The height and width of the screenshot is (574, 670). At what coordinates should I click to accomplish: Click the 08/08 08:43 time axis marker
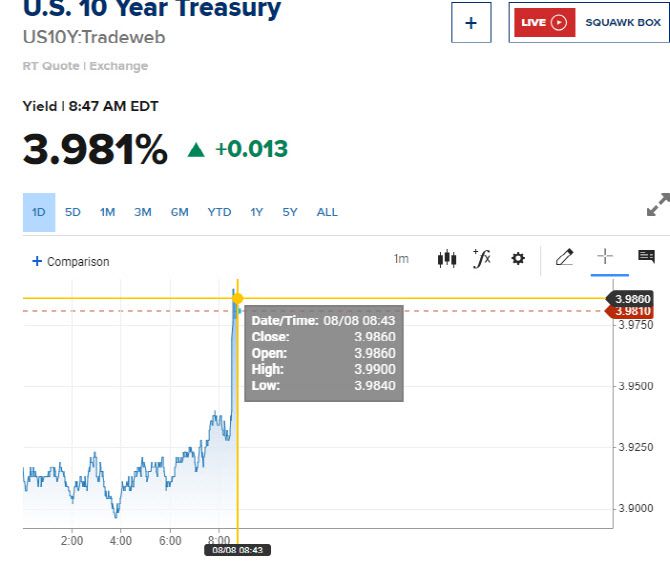238,550
